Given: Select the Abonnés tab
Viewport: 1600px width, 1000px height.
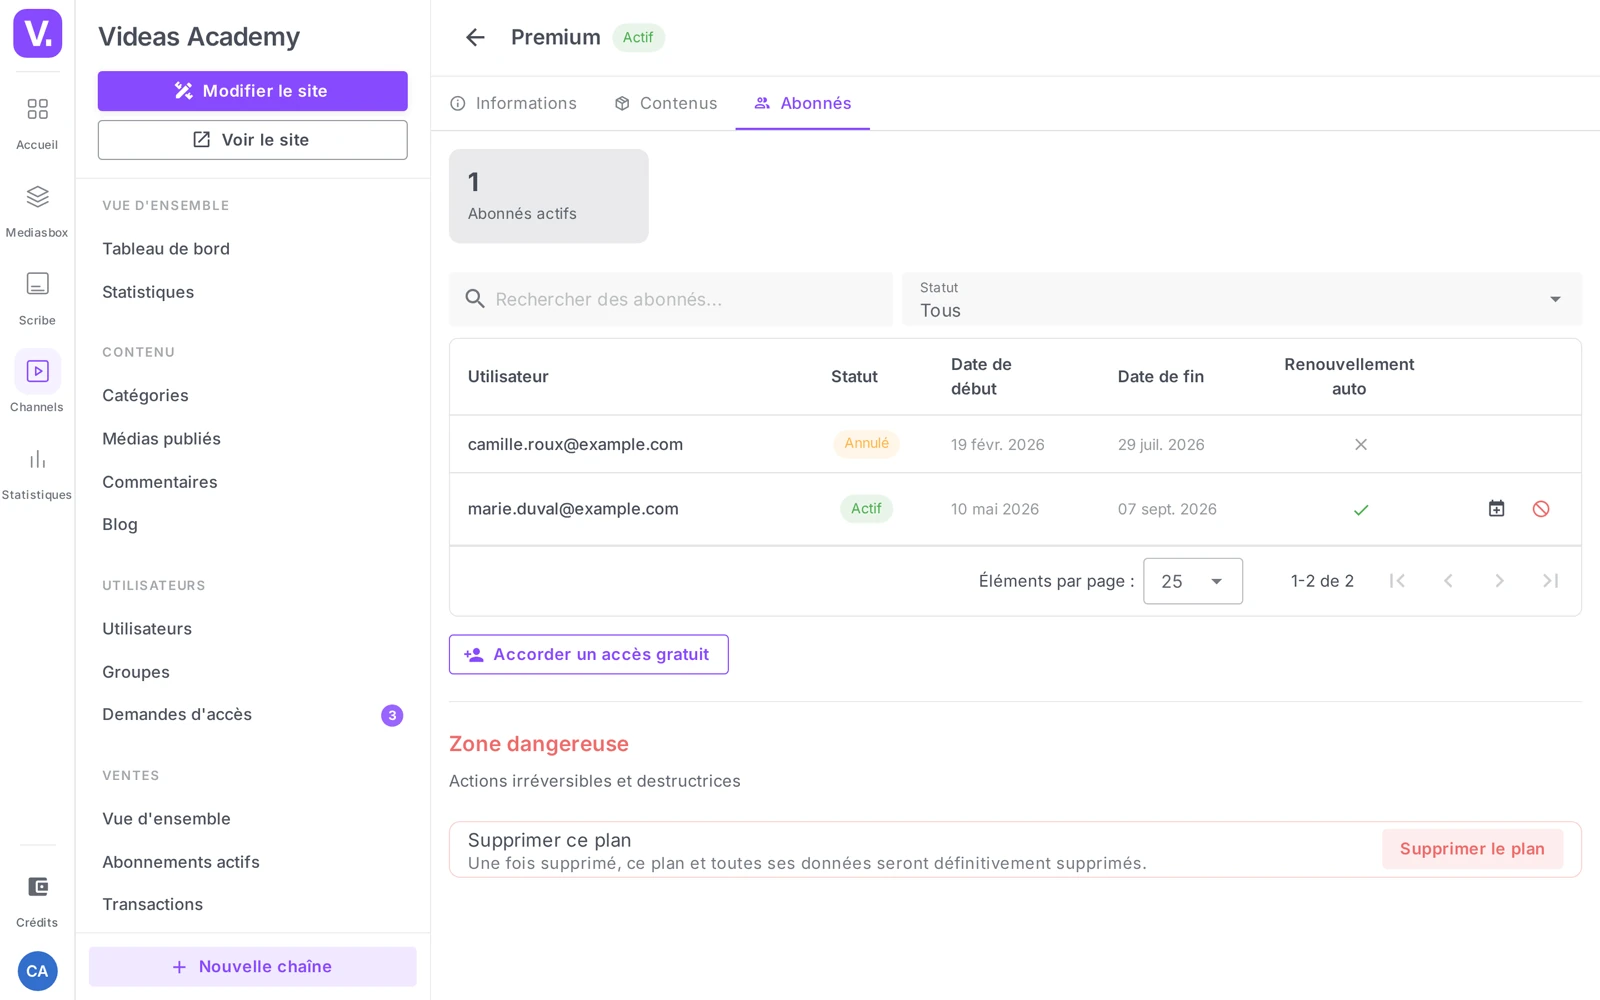Looking at the screenshot, I should (803, 103).
